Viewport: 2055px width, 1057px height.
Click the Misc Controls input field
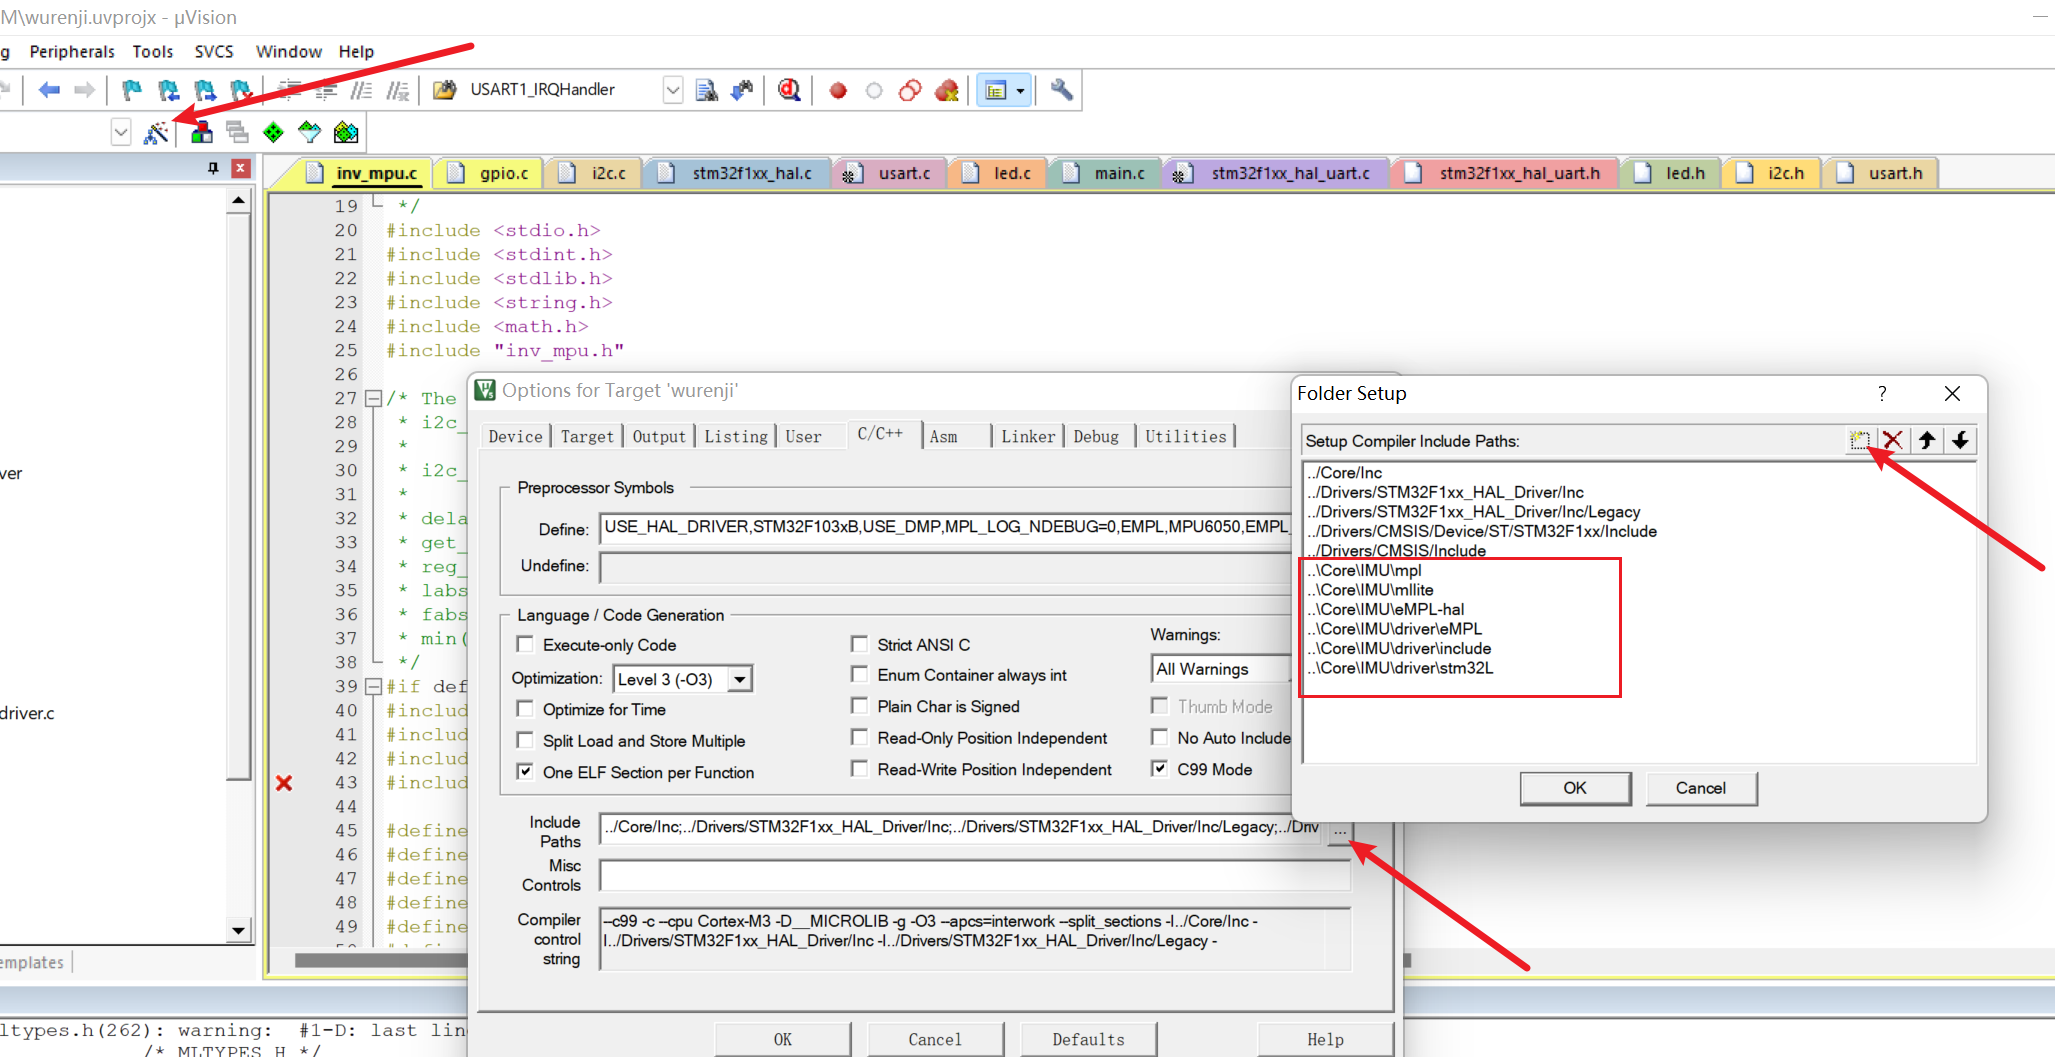click(975, 875)
